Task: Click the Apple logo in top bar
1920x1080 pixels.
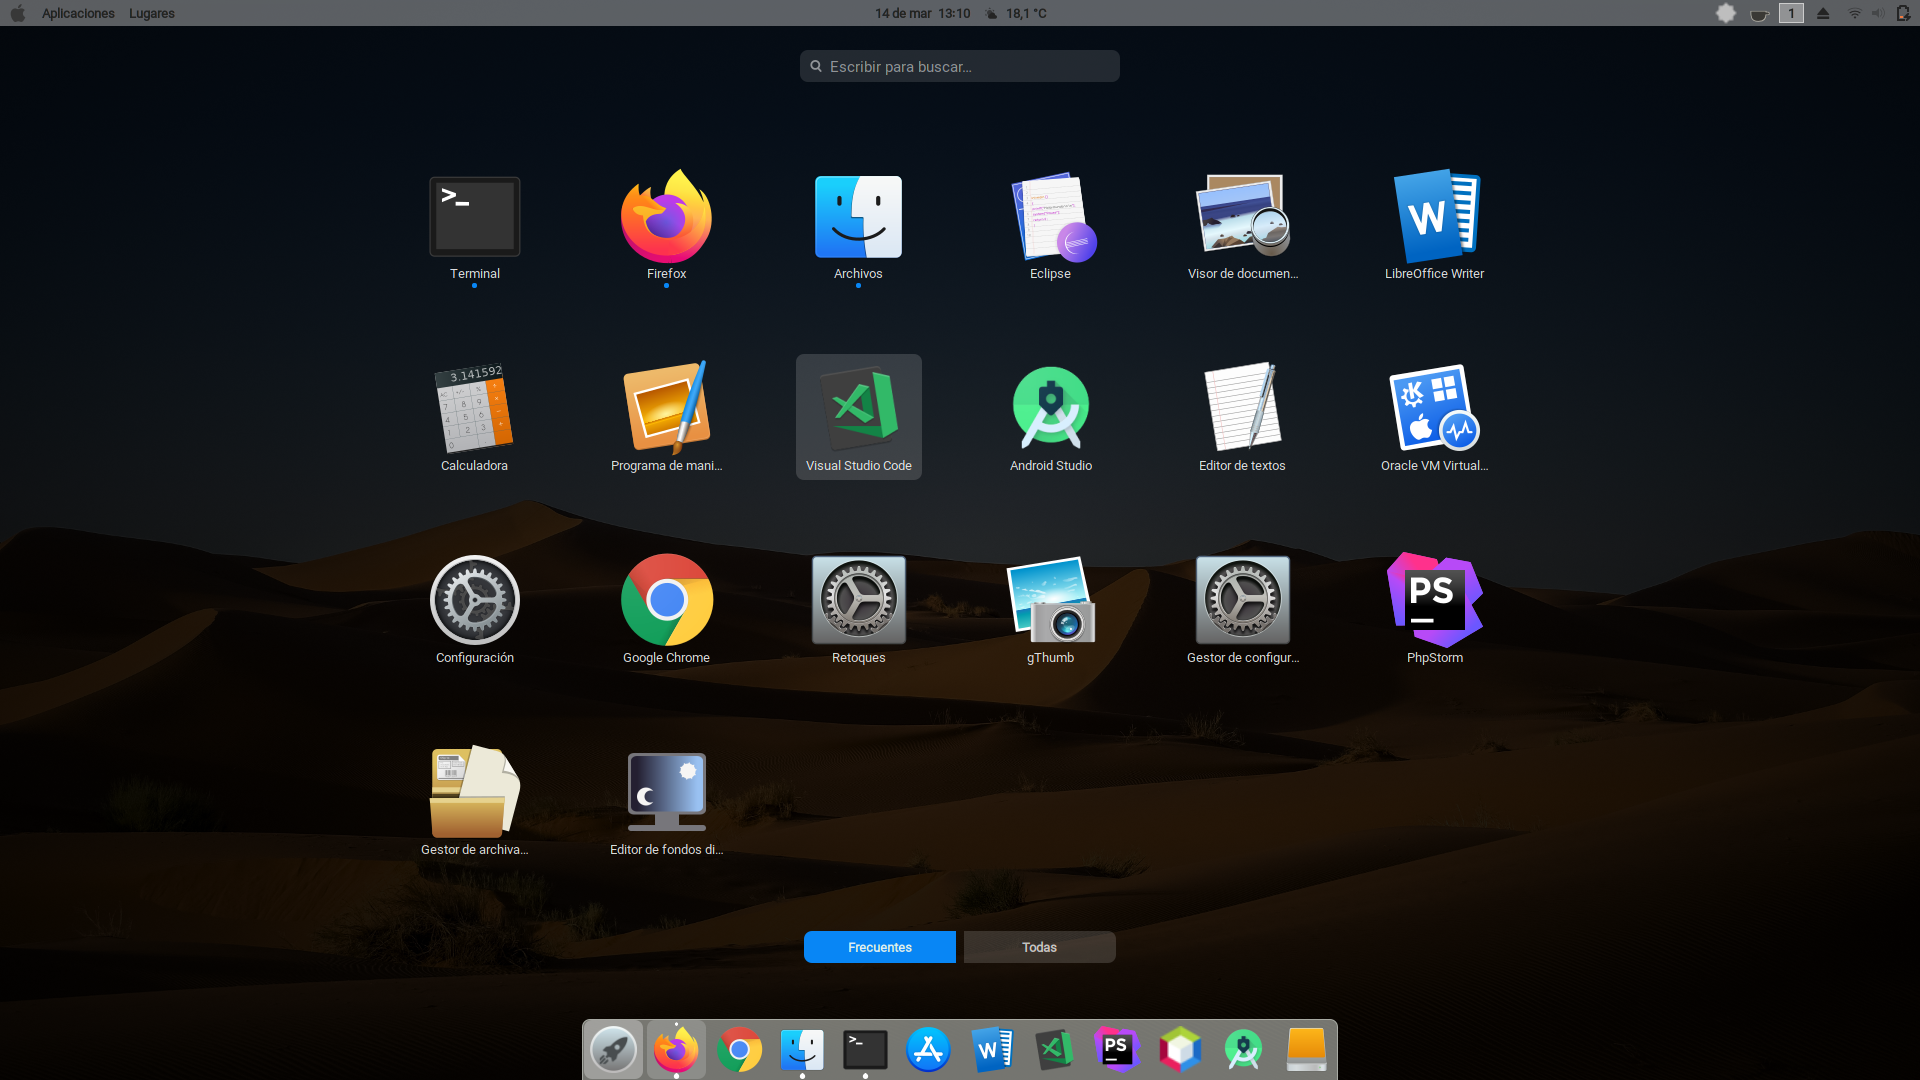Action: (x=18, y=13)
